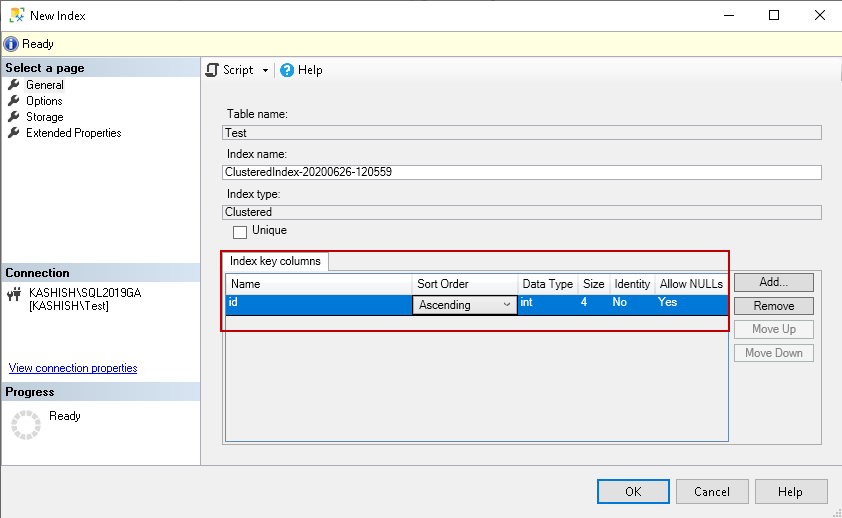Go to the Storage page
The height and width of the screenshot is (518, 842).
point(44,117)
